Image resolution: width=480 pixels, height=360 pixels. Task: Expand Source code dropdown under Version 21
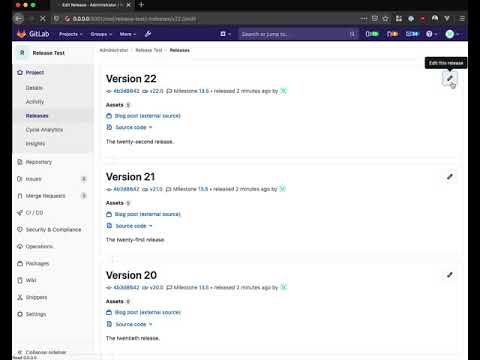point(133,226)
